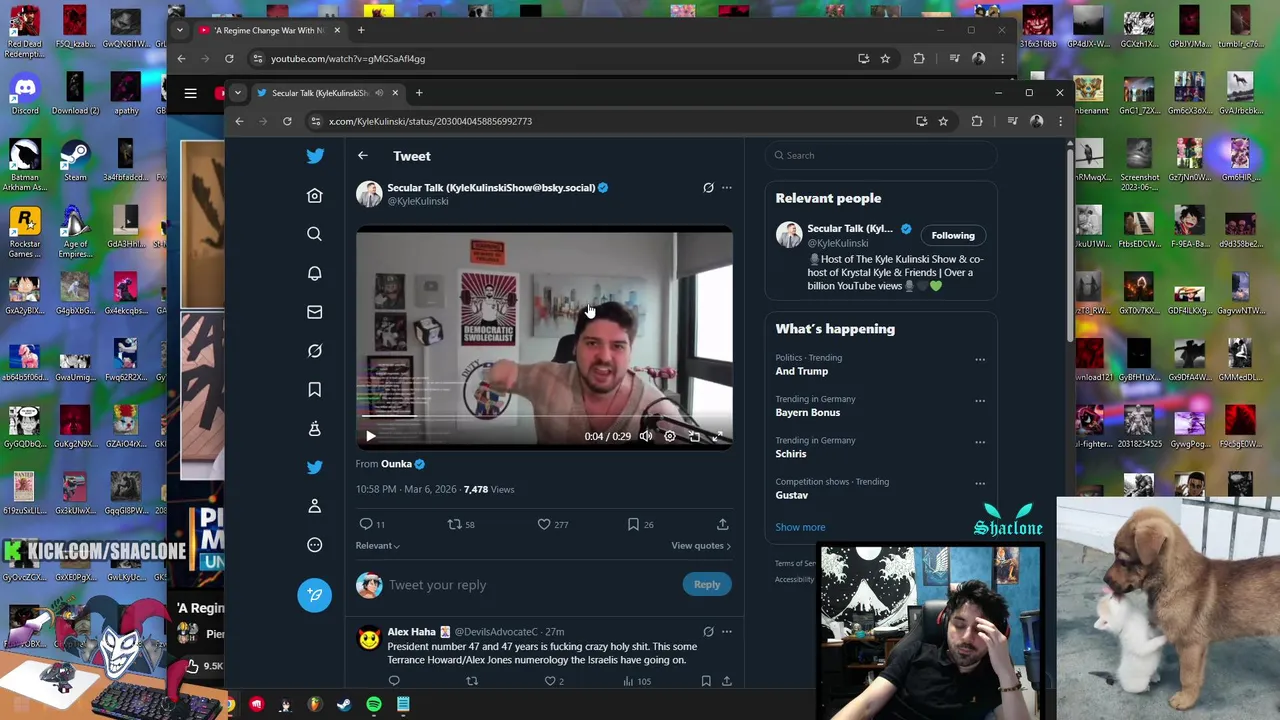The image size is (1280, 720).
Task: Click Show more under What's happening
Action: click(800, 527)
